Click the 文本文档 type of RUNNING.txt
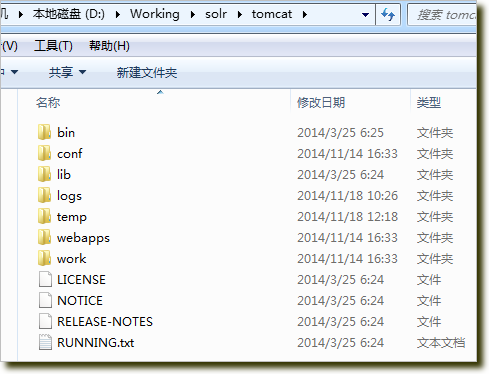The image size is (489, 374). point(441,343)
